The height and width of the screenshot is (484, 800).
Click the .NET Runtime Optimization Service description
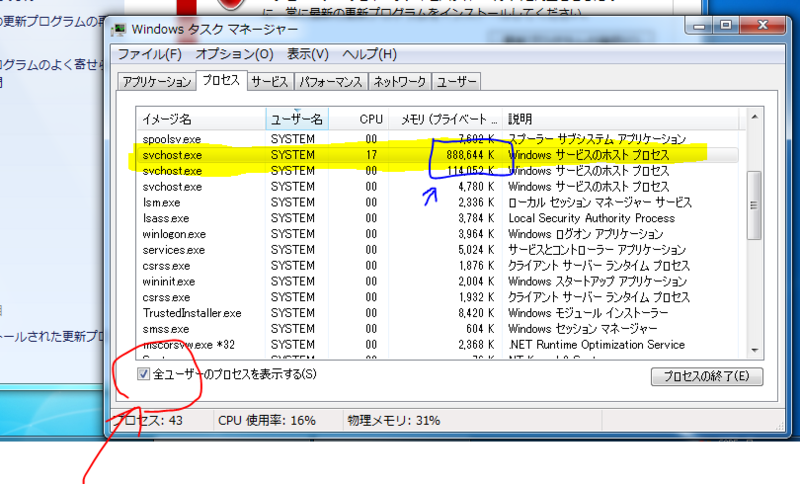[596, 344]
